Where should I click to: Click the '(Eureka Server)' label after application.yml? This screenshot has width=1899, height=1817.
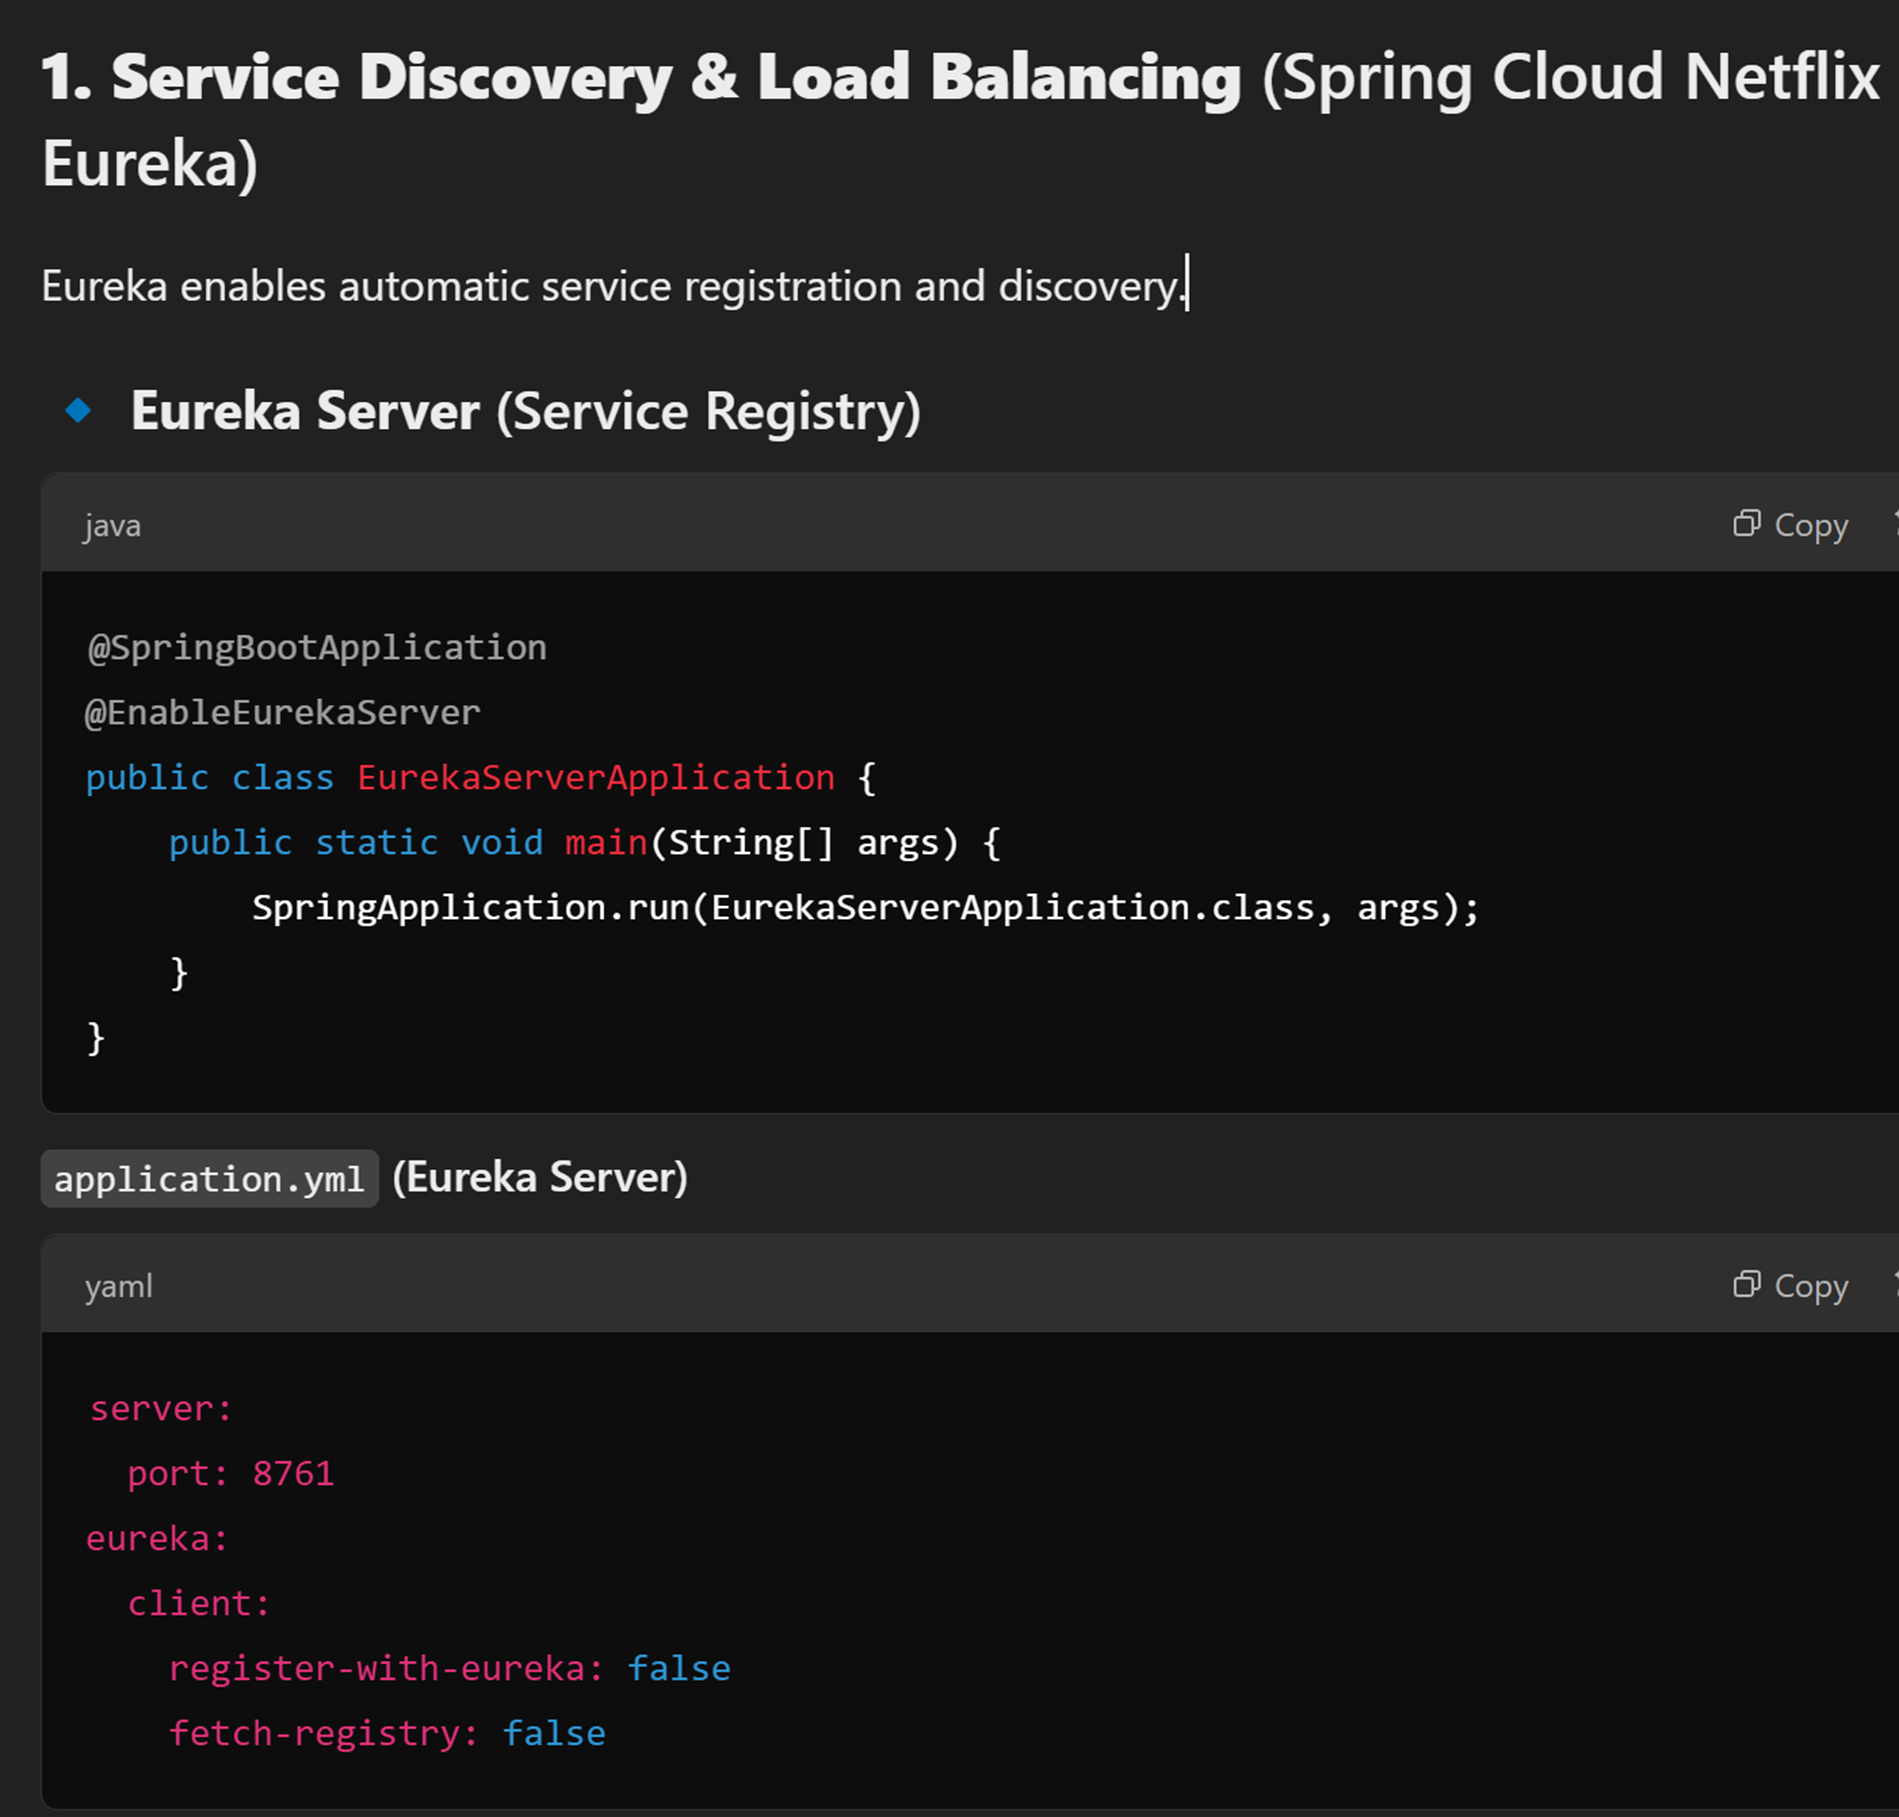pos(540,1178)
